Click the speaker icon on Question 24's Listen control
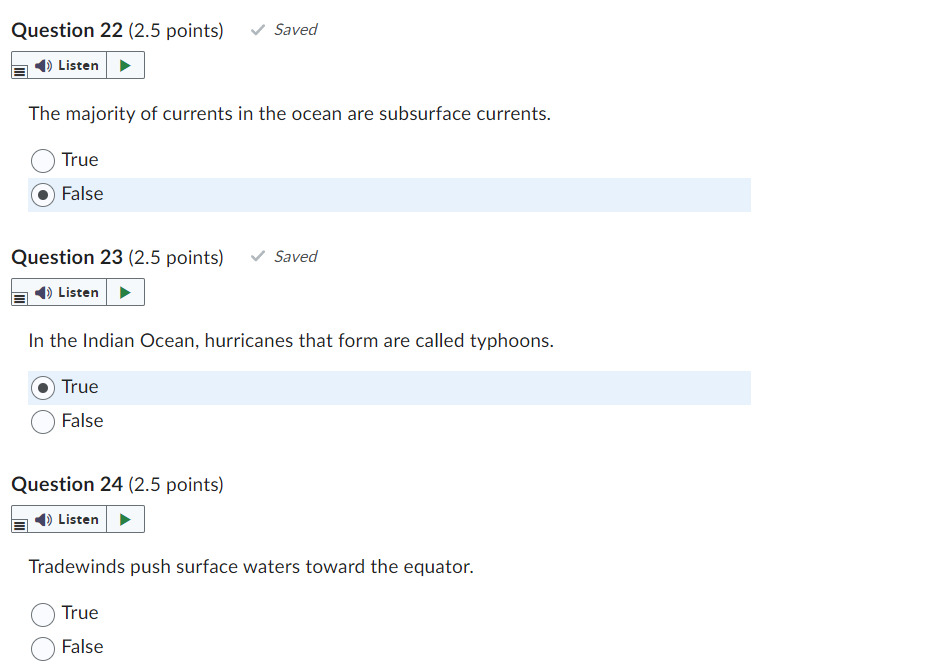Viewport: 927px width, 670px height. pyautogui.click(x=41, y=519)
